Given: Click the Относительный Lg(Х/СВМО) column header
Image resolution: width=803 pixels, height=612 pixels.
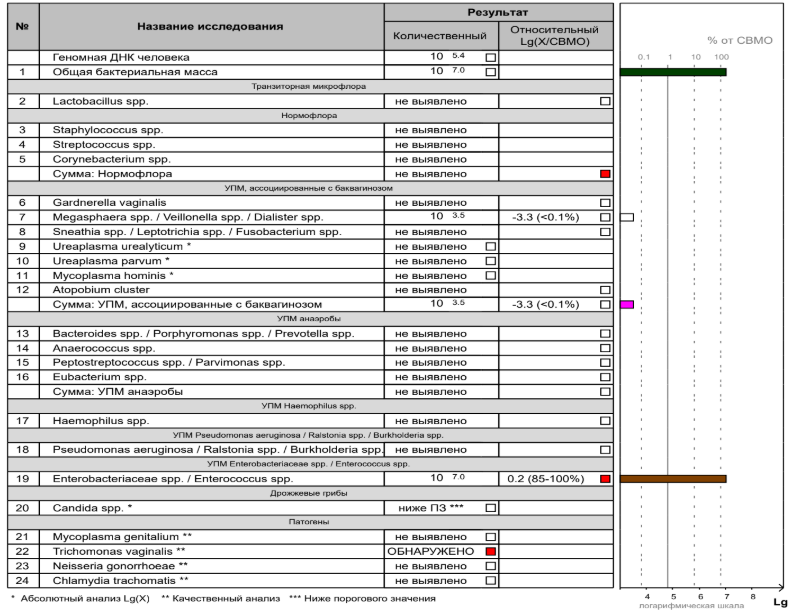Looking at the screenshot, I should coord(555,36).
